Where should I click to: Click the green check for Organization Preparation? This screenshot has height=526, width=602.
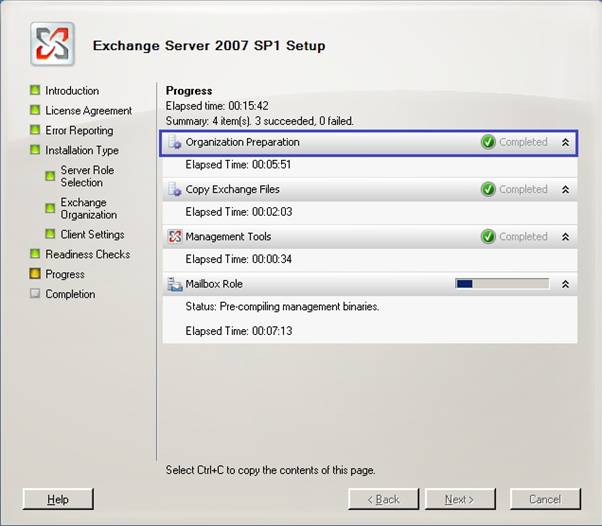pos(488,142)
